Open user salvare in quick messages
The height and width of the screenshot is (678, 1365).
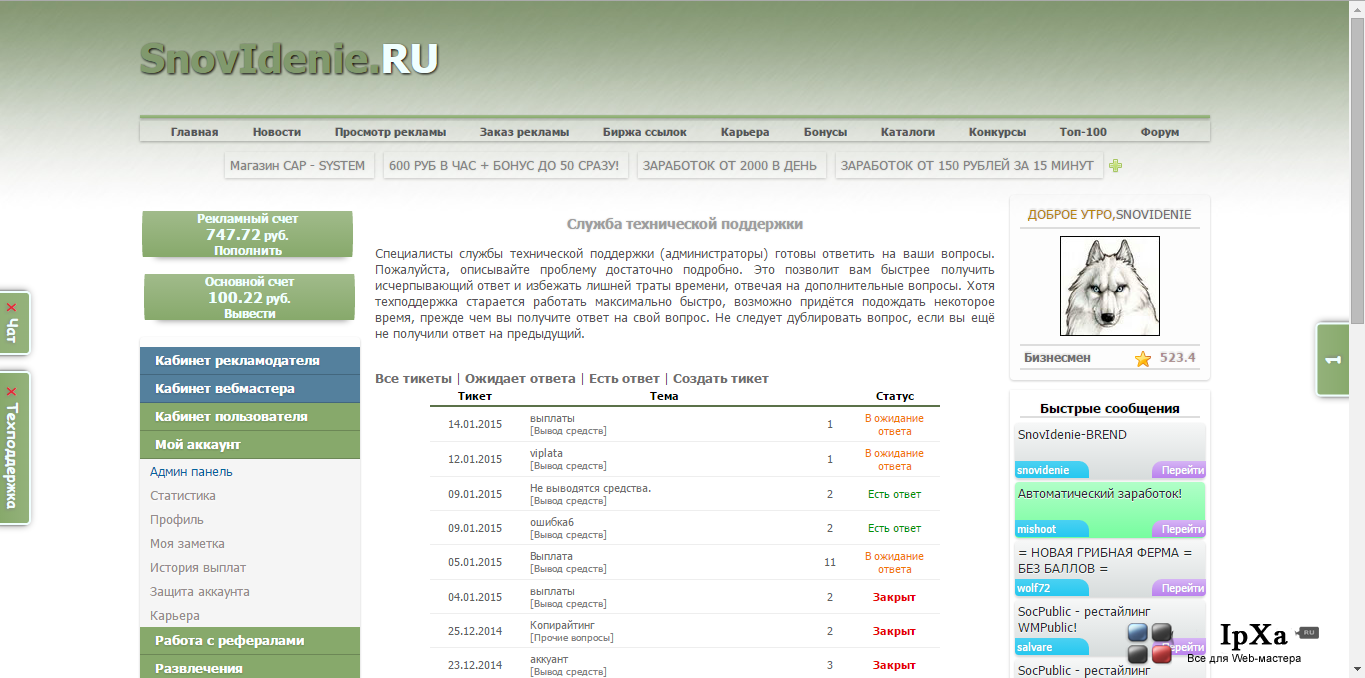pyautogui.click(x=1052, y=647)
